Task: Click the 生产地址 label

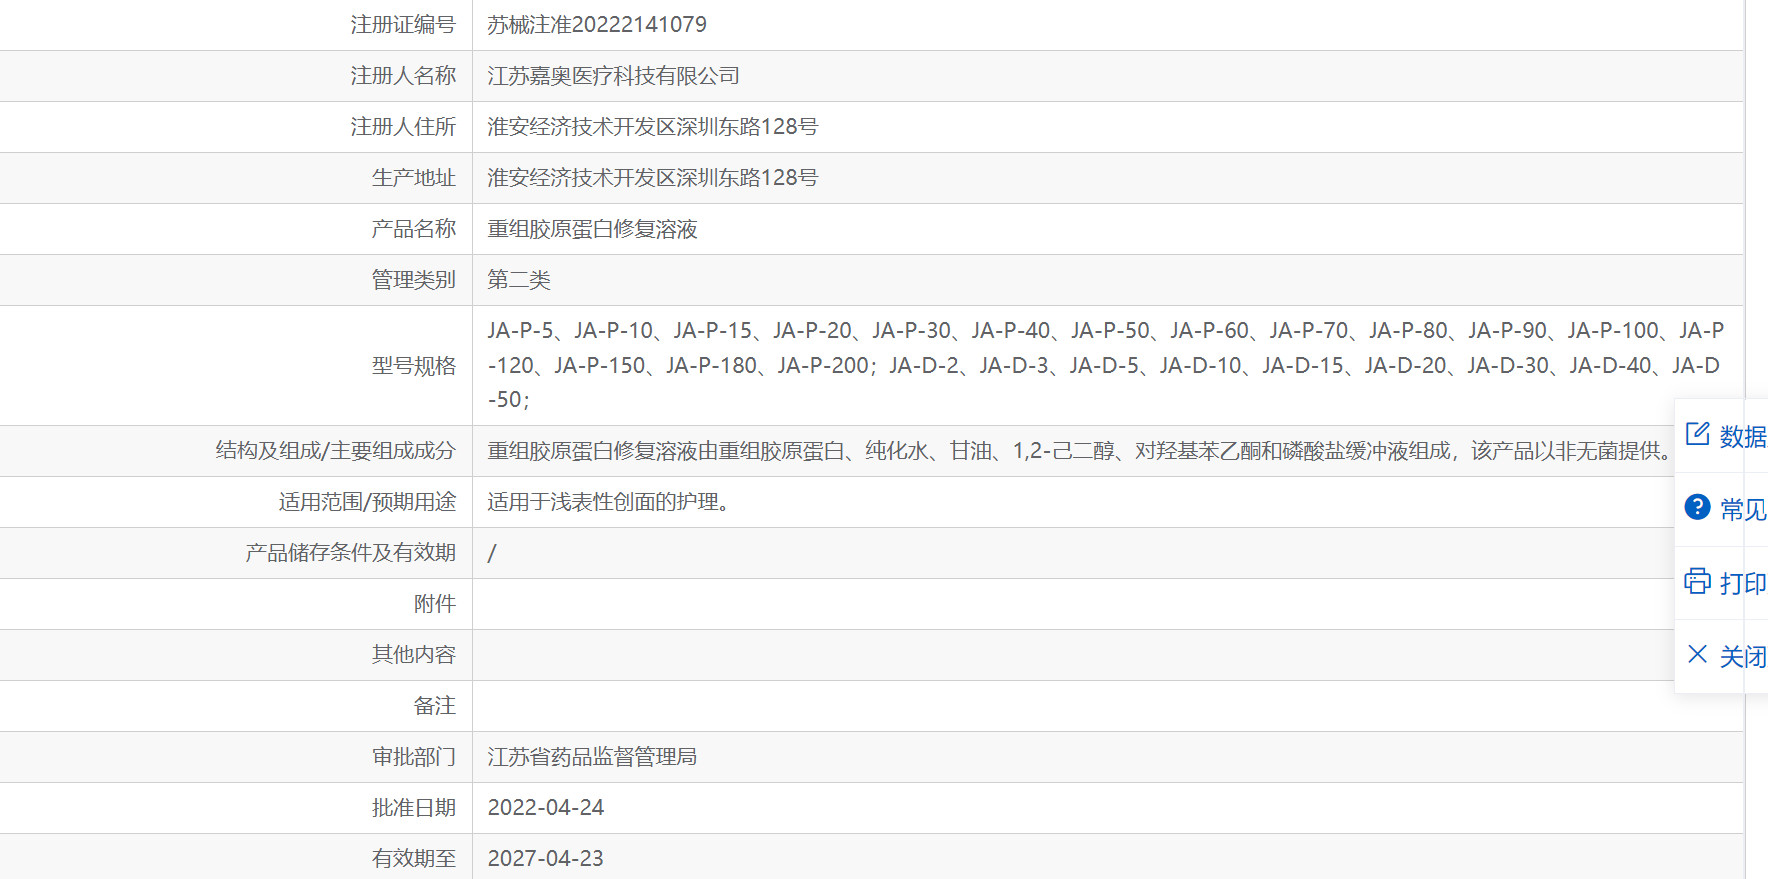Action: [414, 178]
